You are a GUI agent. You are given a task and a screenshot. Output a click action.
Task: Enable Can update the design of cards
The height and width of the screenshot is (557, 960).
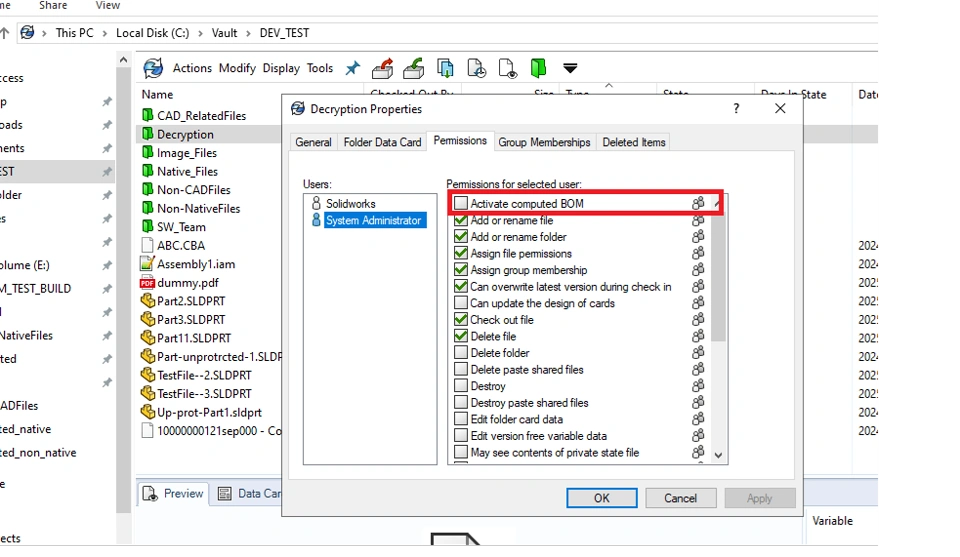tap(461, 302)
